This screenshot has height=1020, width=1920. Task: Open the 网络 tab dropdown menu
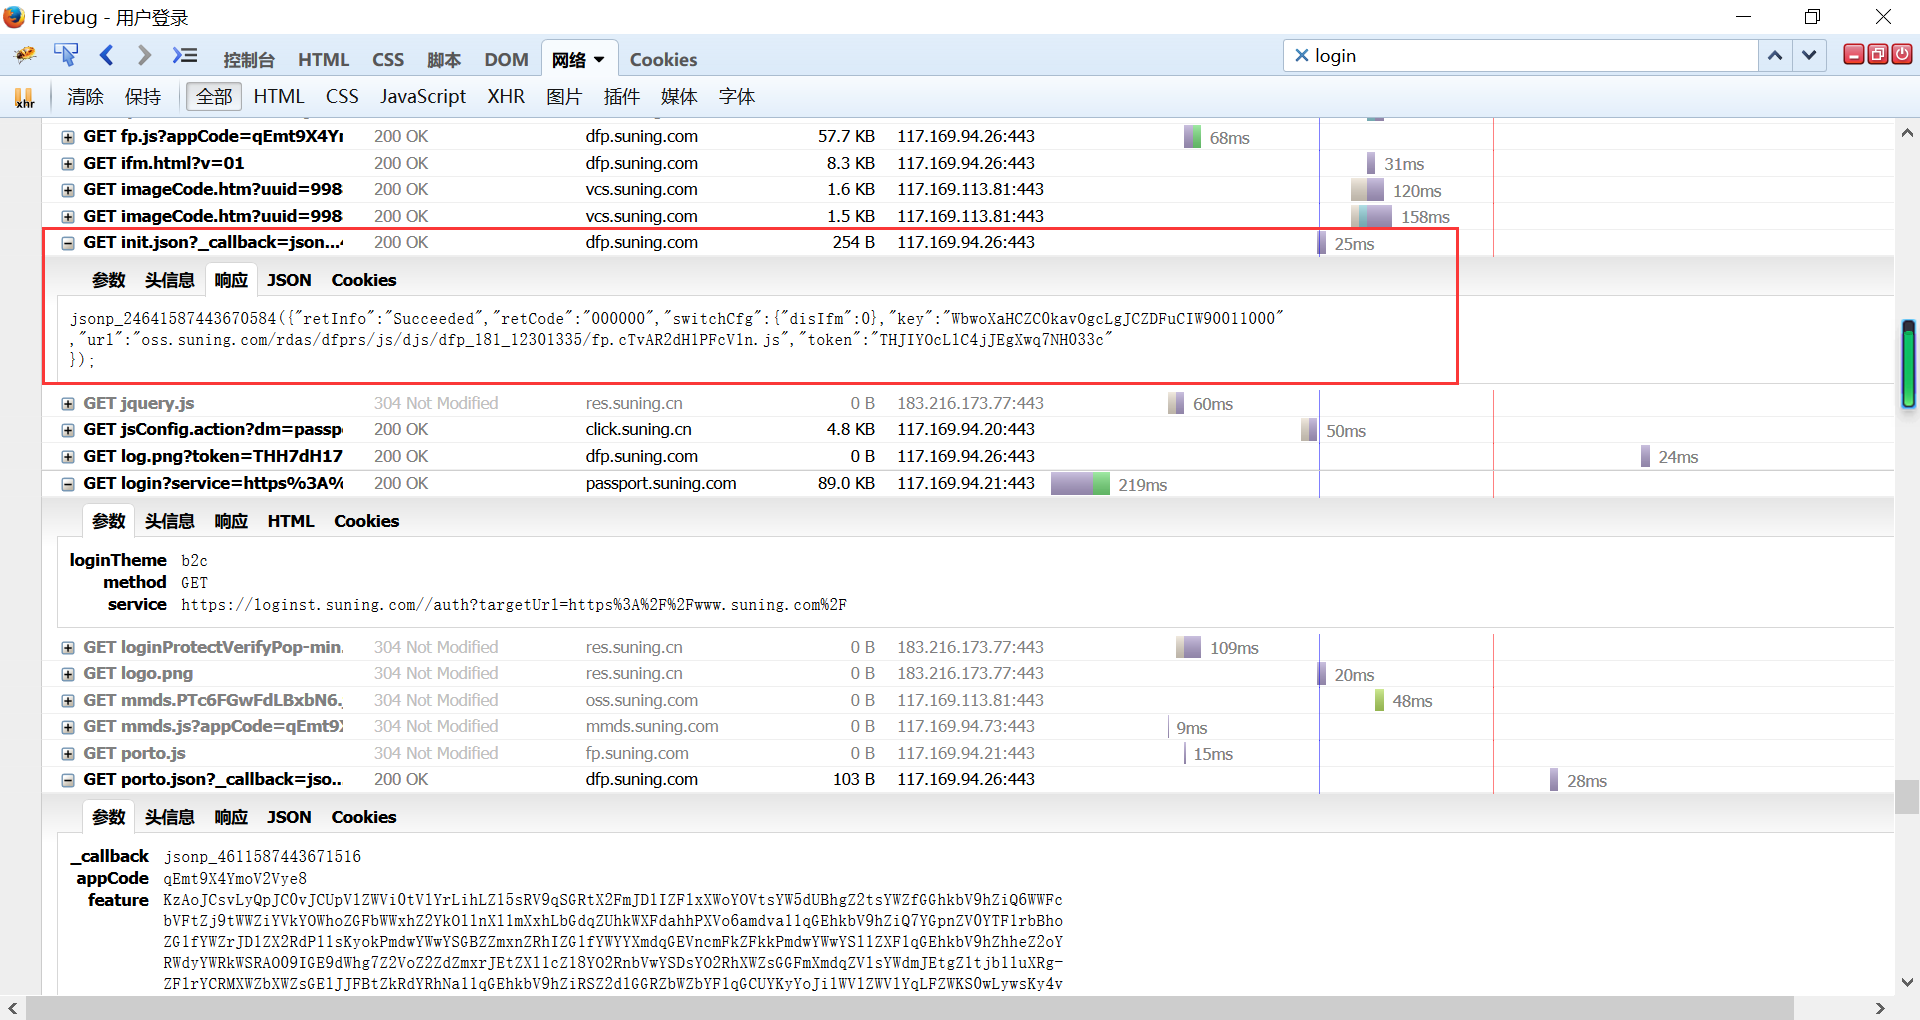click(599, 60)
